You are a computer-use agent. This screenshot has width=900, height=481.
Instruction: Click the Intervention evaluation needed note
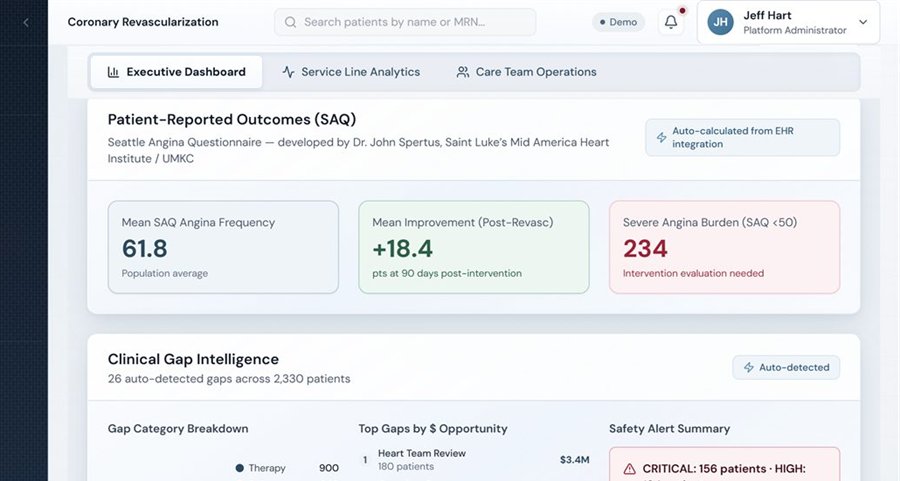click(x=693, y=273)
